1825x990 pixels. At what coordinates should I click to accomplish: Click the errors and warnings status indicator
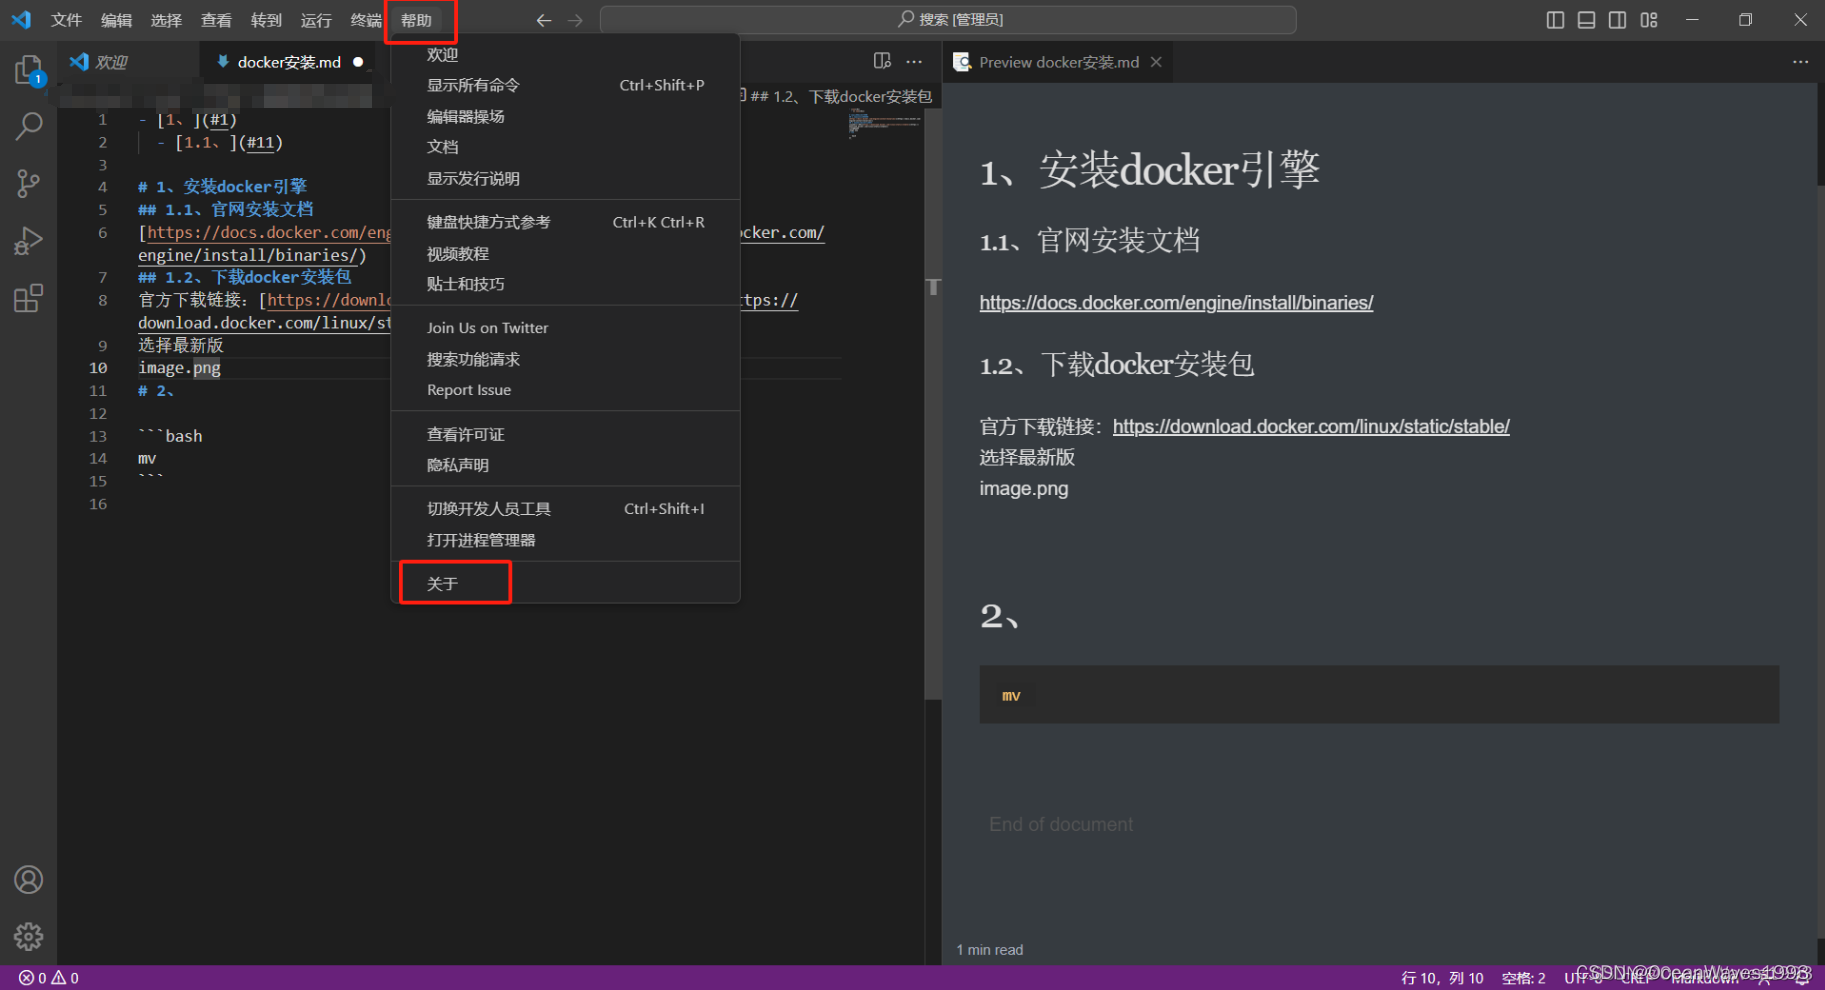click(48, 978)
